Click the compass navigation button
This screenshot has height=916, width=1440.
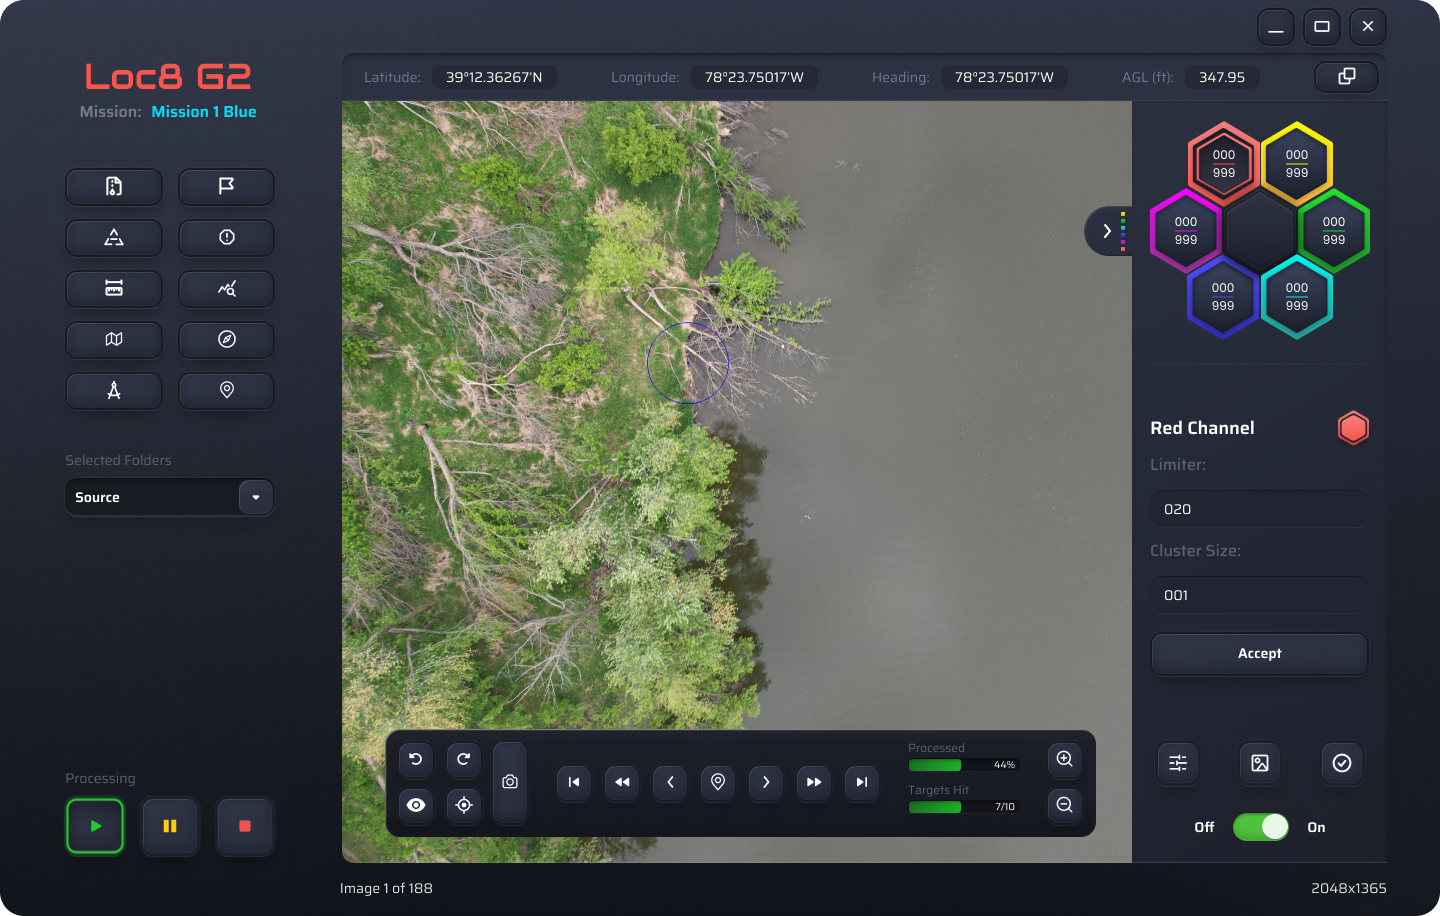(226, 340)
